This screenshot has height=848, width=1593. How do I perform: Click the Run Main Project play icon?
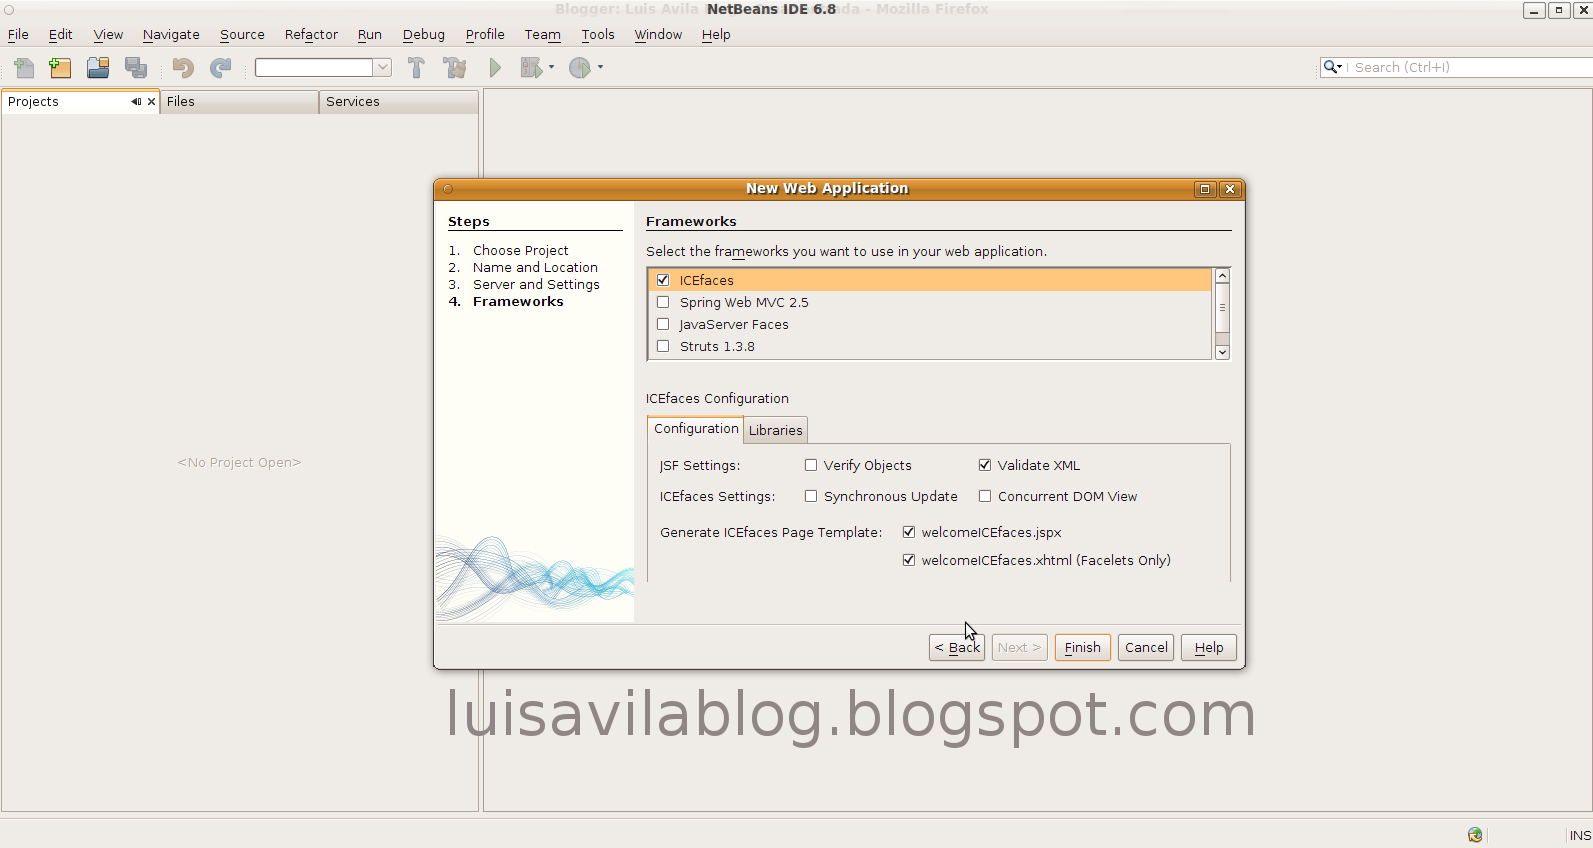click(x=495, y=68)
